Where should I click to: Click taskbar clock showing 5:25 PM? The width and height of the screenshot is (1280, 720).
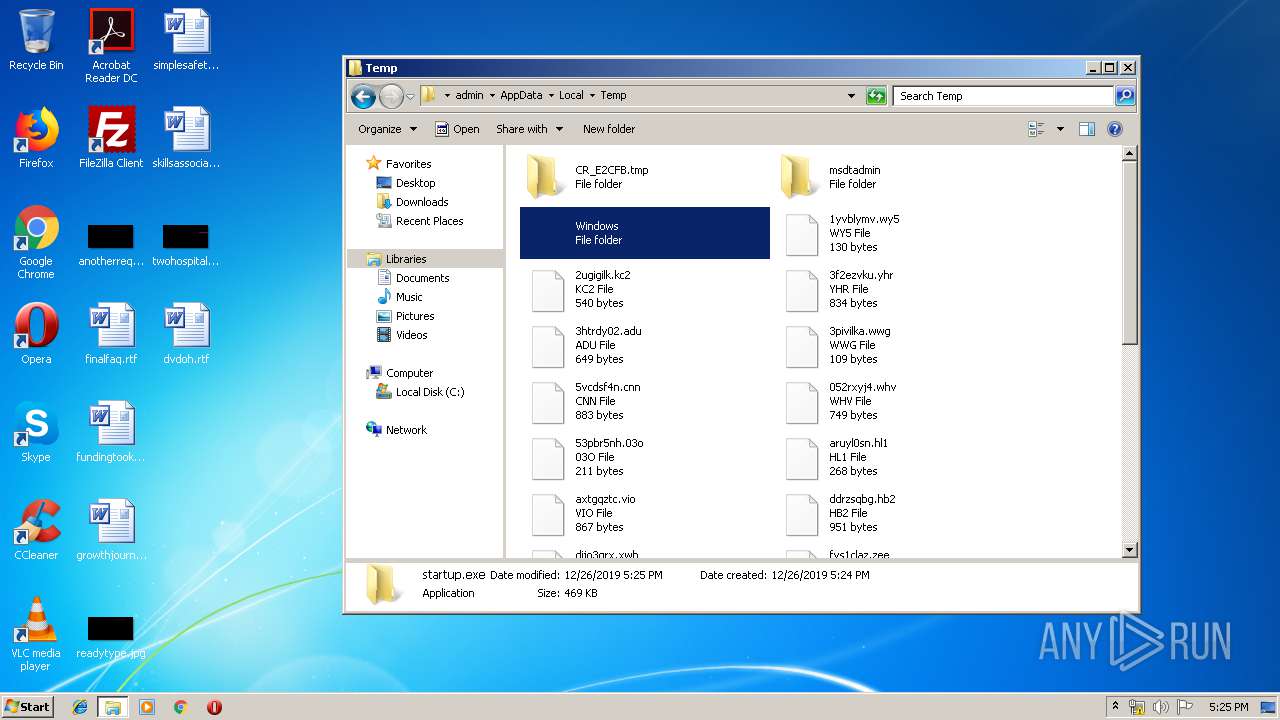[1228, 707]
